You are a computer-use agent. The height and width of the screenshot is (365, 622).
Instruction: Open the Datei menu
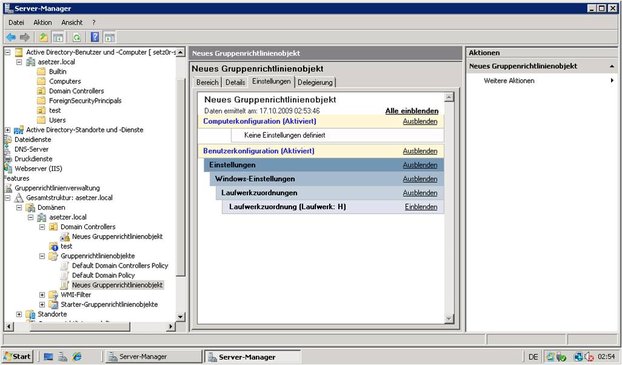pyautogui.click(x=16, y=23)
